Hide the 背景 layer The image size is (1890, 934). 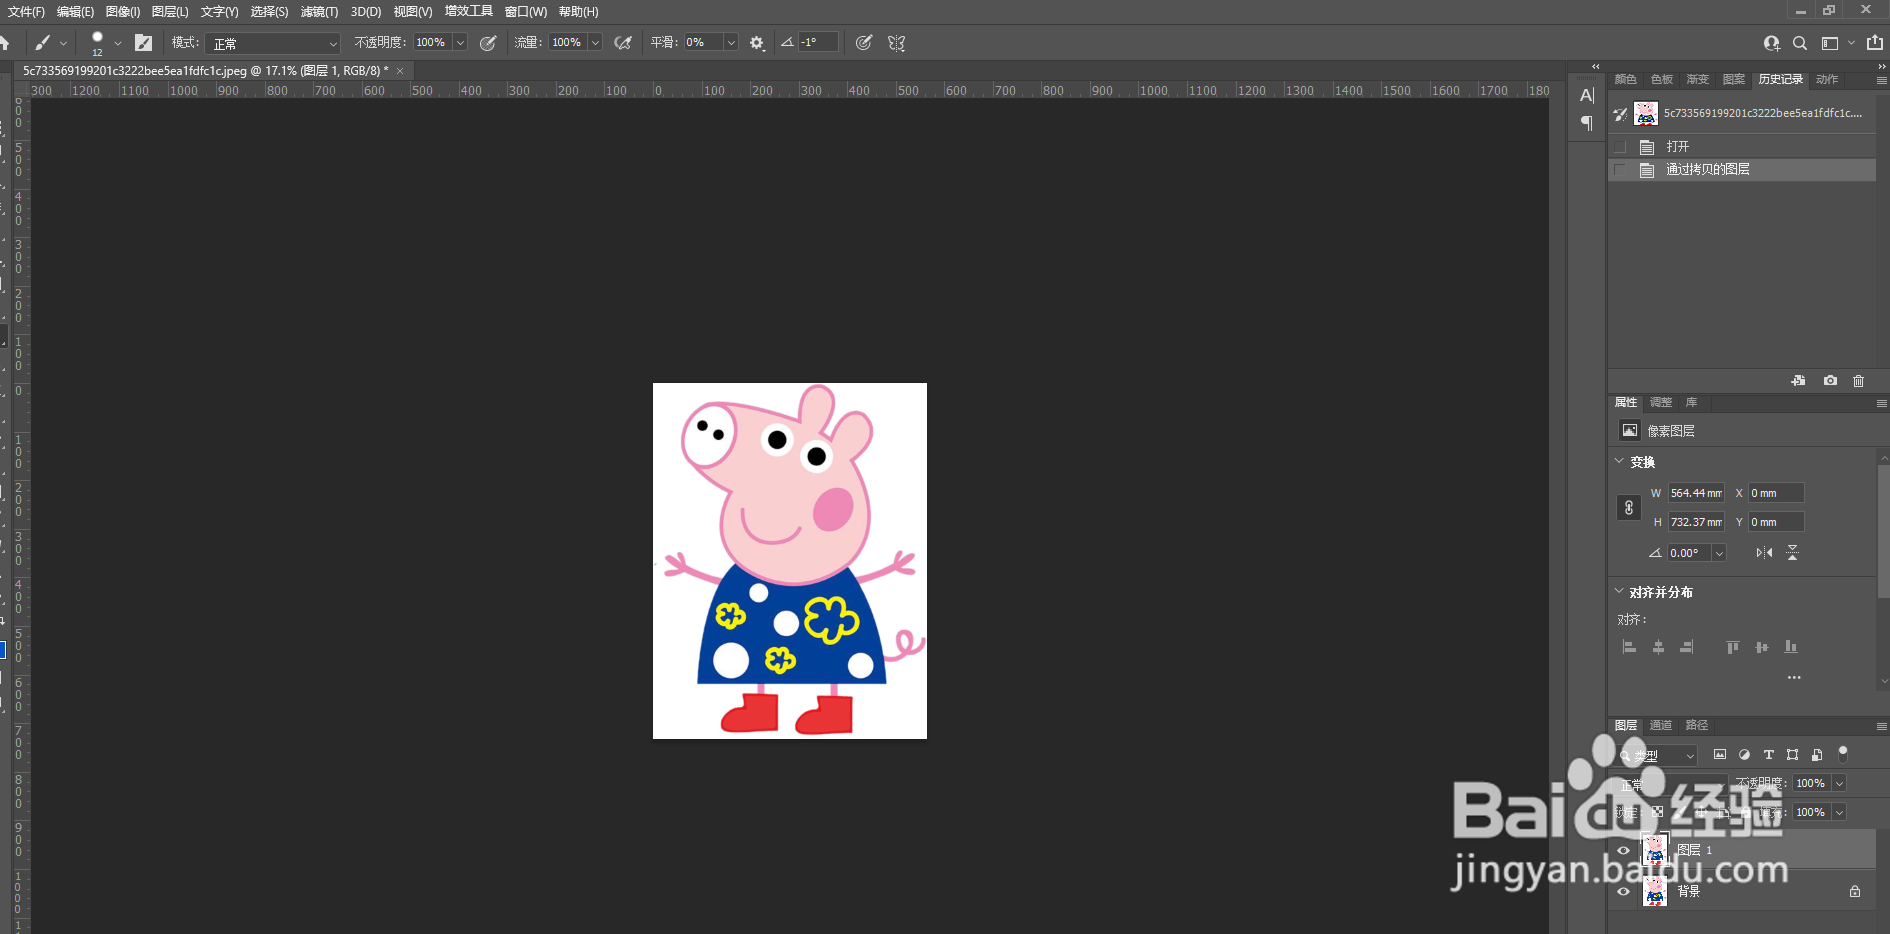(x=1623, y=892)
